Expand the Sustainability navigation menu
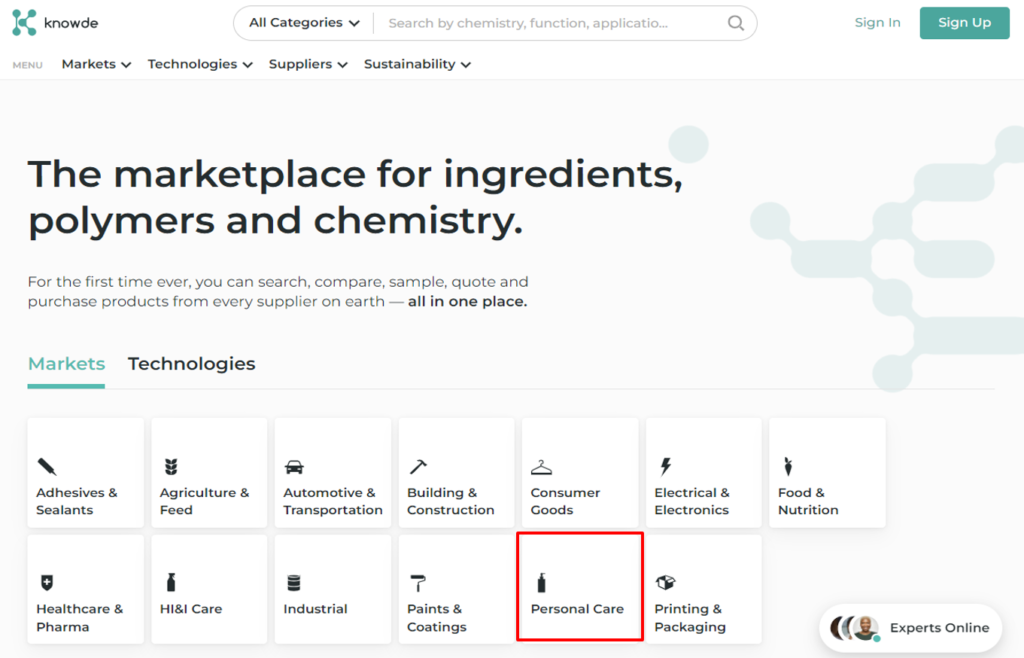The width and height of the screenshot is (1024, 658). [417, 64]
